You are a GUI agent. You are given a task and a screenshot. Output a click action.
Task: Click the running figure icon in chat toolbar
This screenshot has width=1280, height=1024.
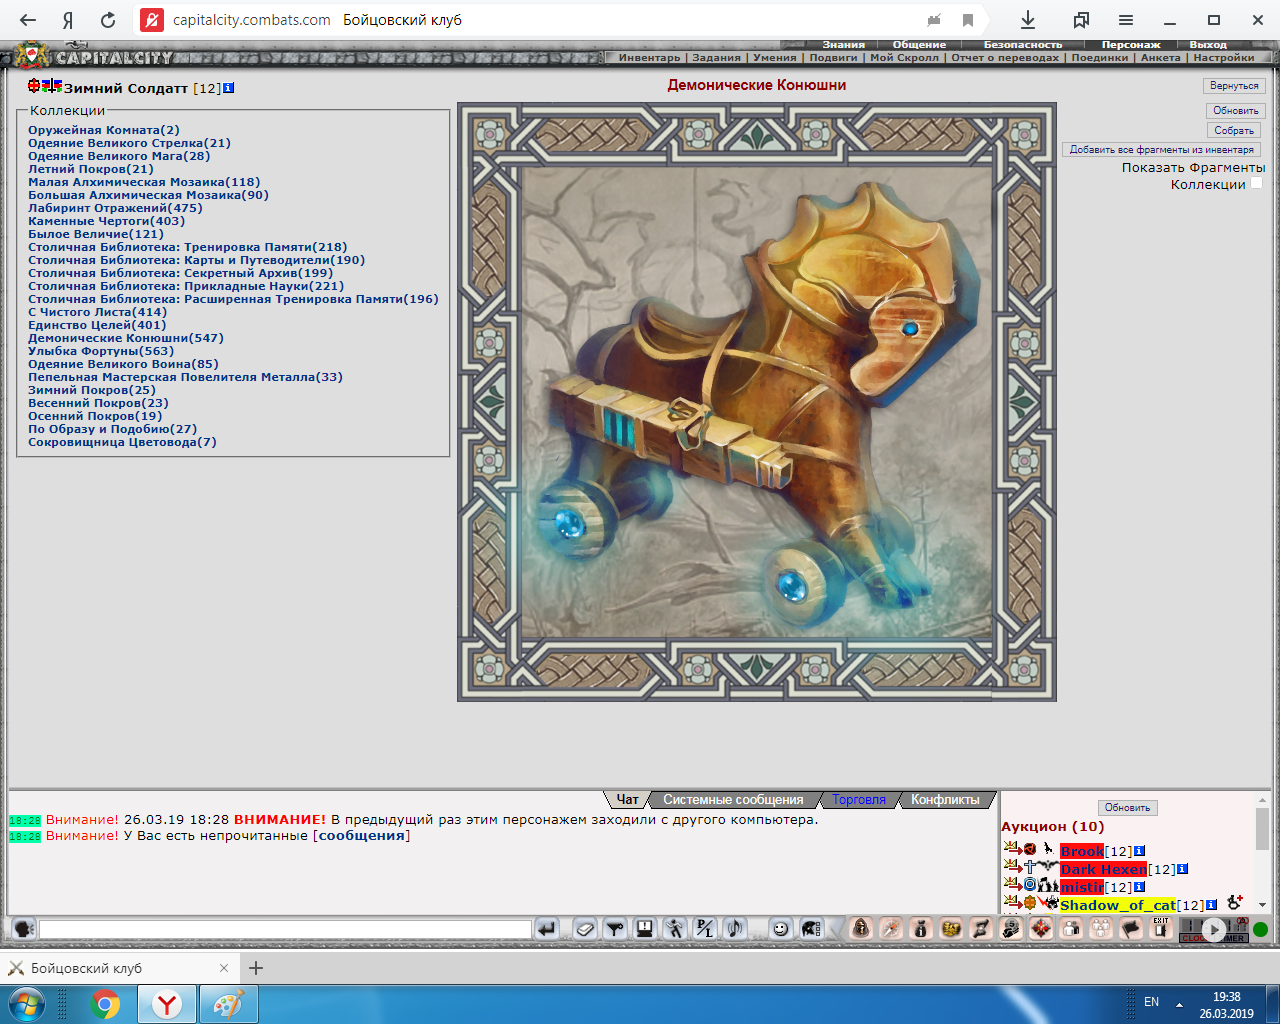click(x=675, y=929)
